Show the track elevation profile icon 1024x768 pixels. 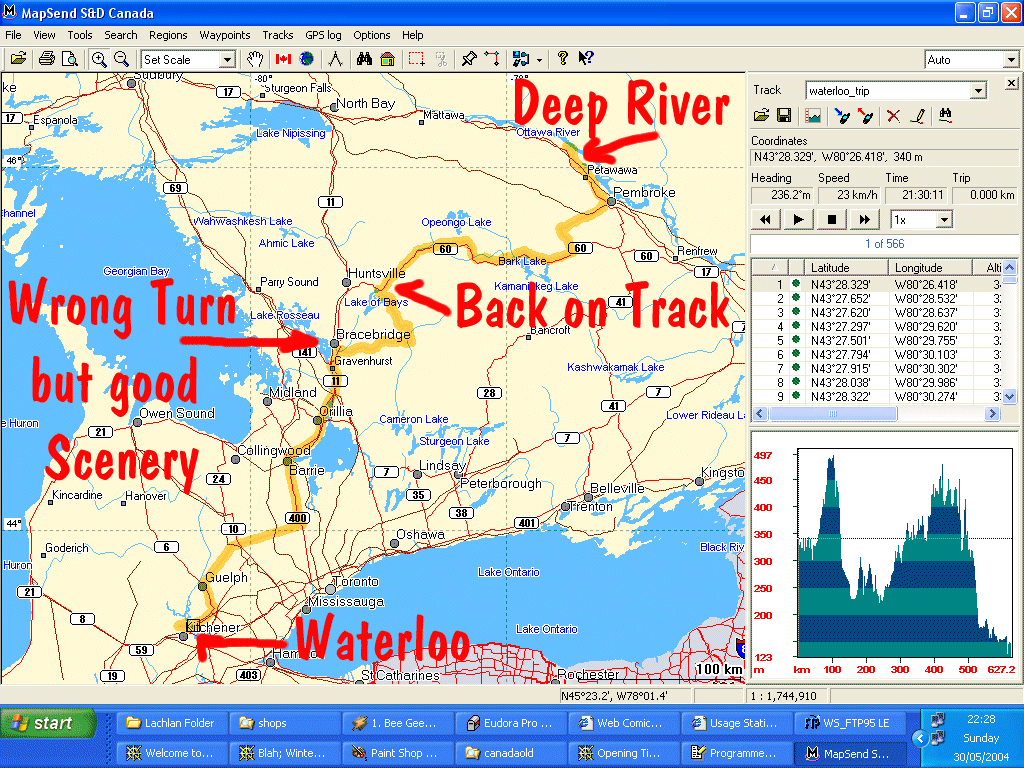pos(813,116)
